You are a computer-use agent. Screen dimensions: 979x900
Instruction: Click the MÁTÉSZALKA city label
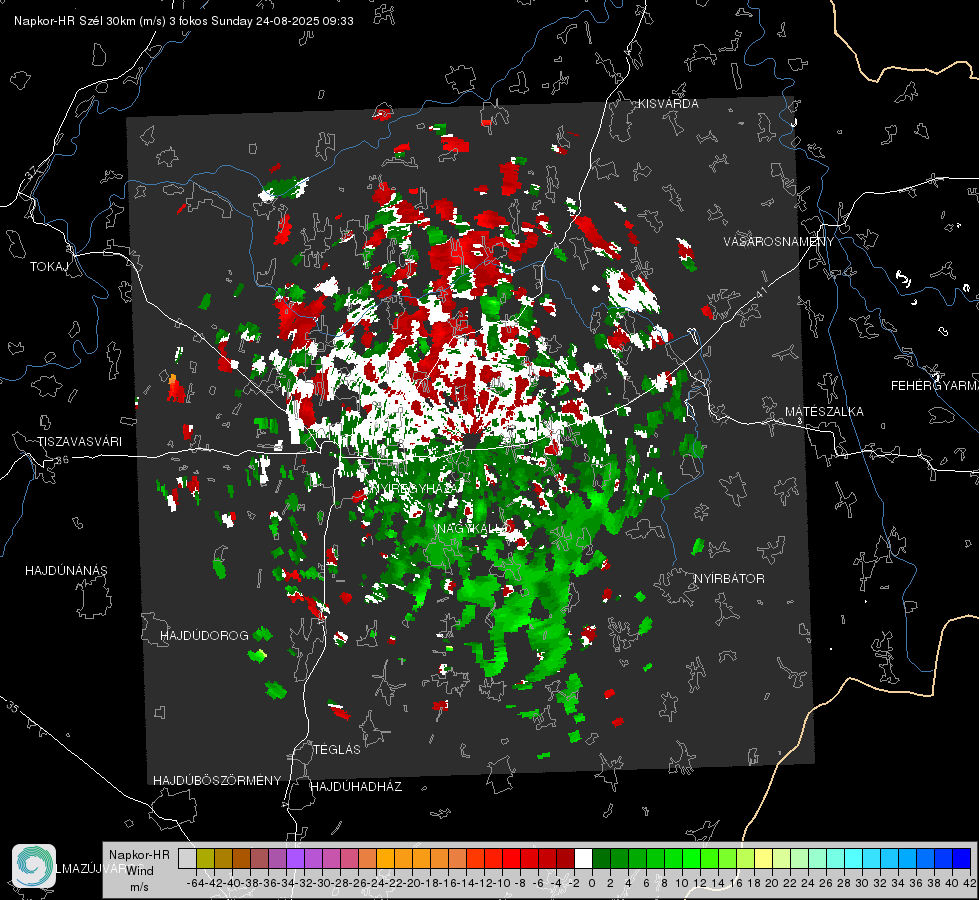point(824,412)
